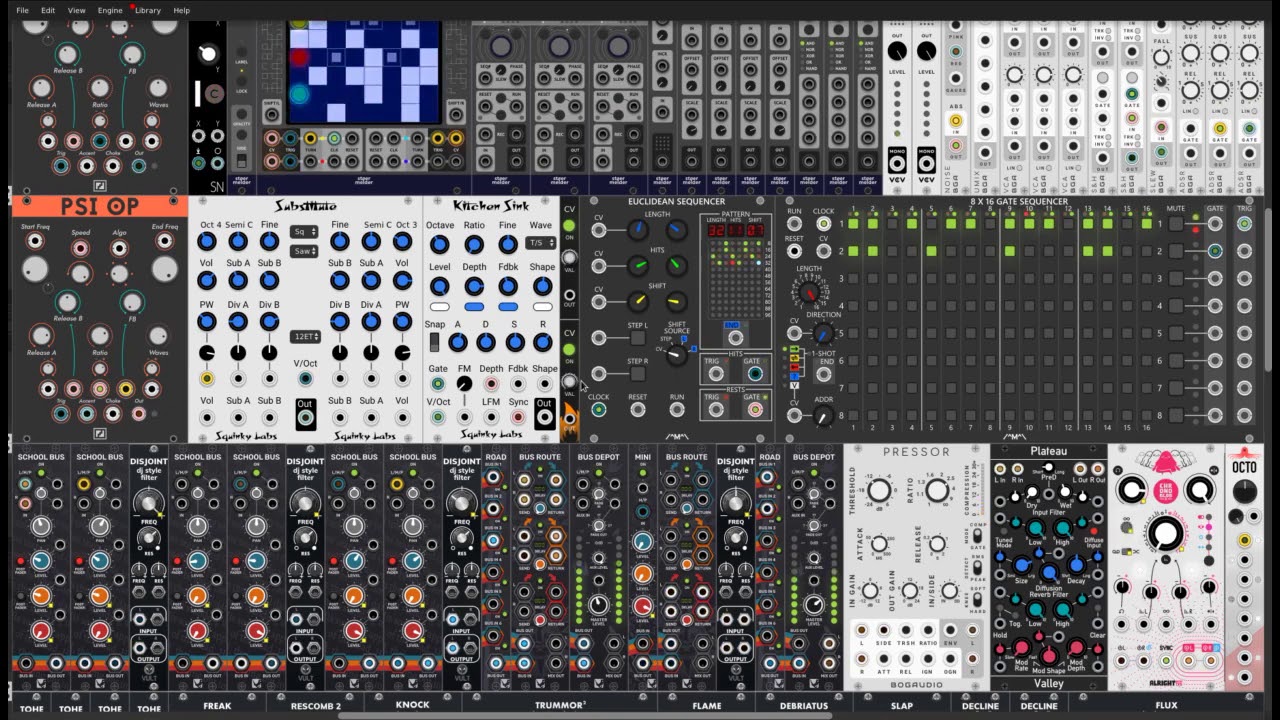
Task: Click Kitchen Sink Octave knob
Action: coord(439,243)
